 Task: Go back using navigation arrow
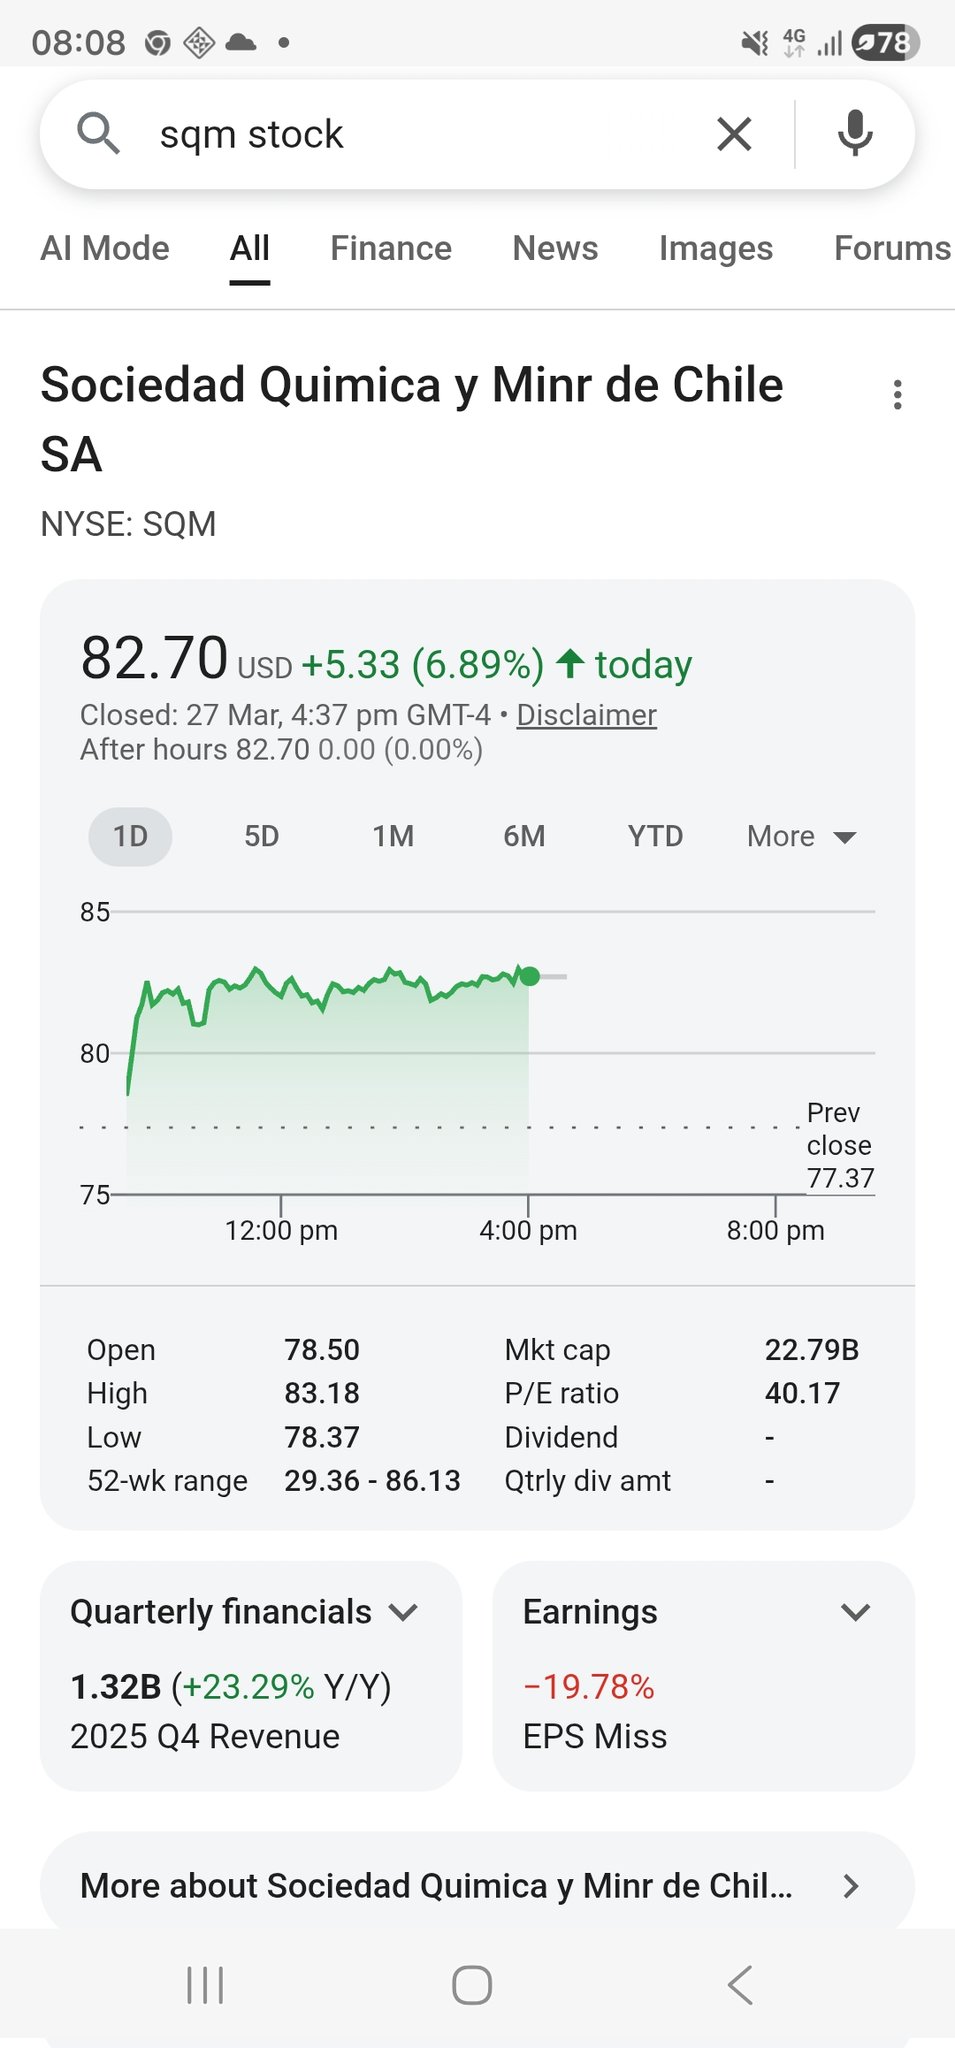(x=740, y=1985)
